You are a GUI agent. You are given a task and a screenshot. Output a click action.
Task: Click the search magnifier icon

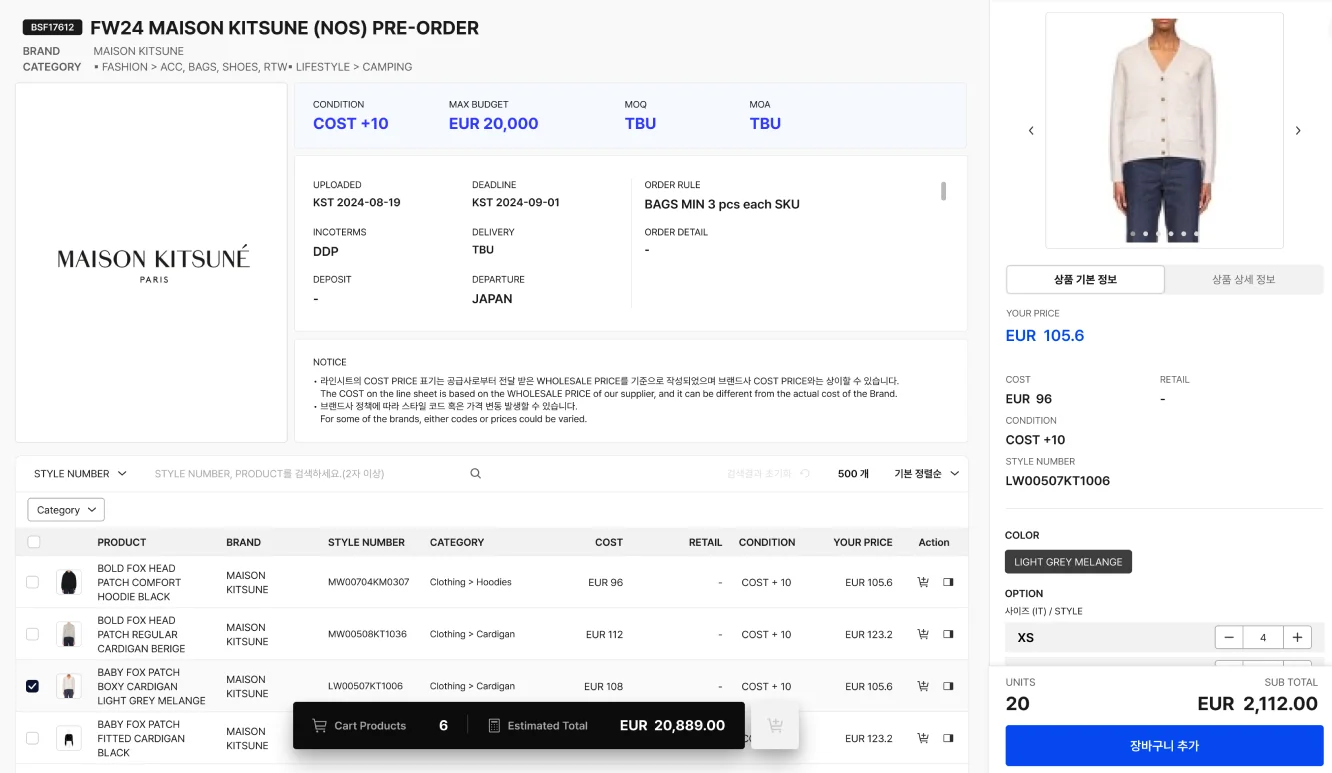(x=476, y=474)
